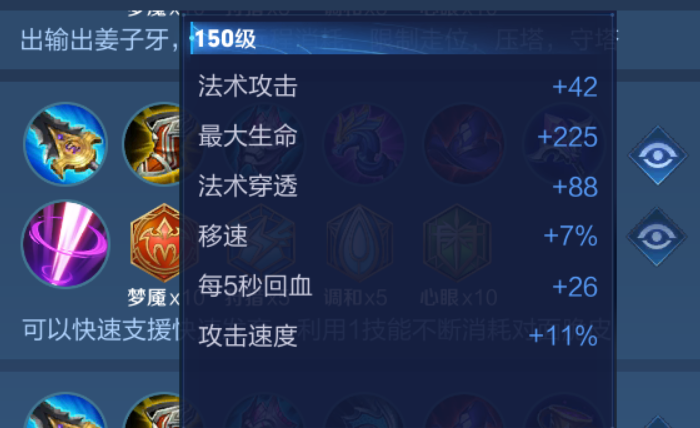Select the 最大生命 +225 stat row
The width and height of the screenshot is (700, 428).
(398, 136)
